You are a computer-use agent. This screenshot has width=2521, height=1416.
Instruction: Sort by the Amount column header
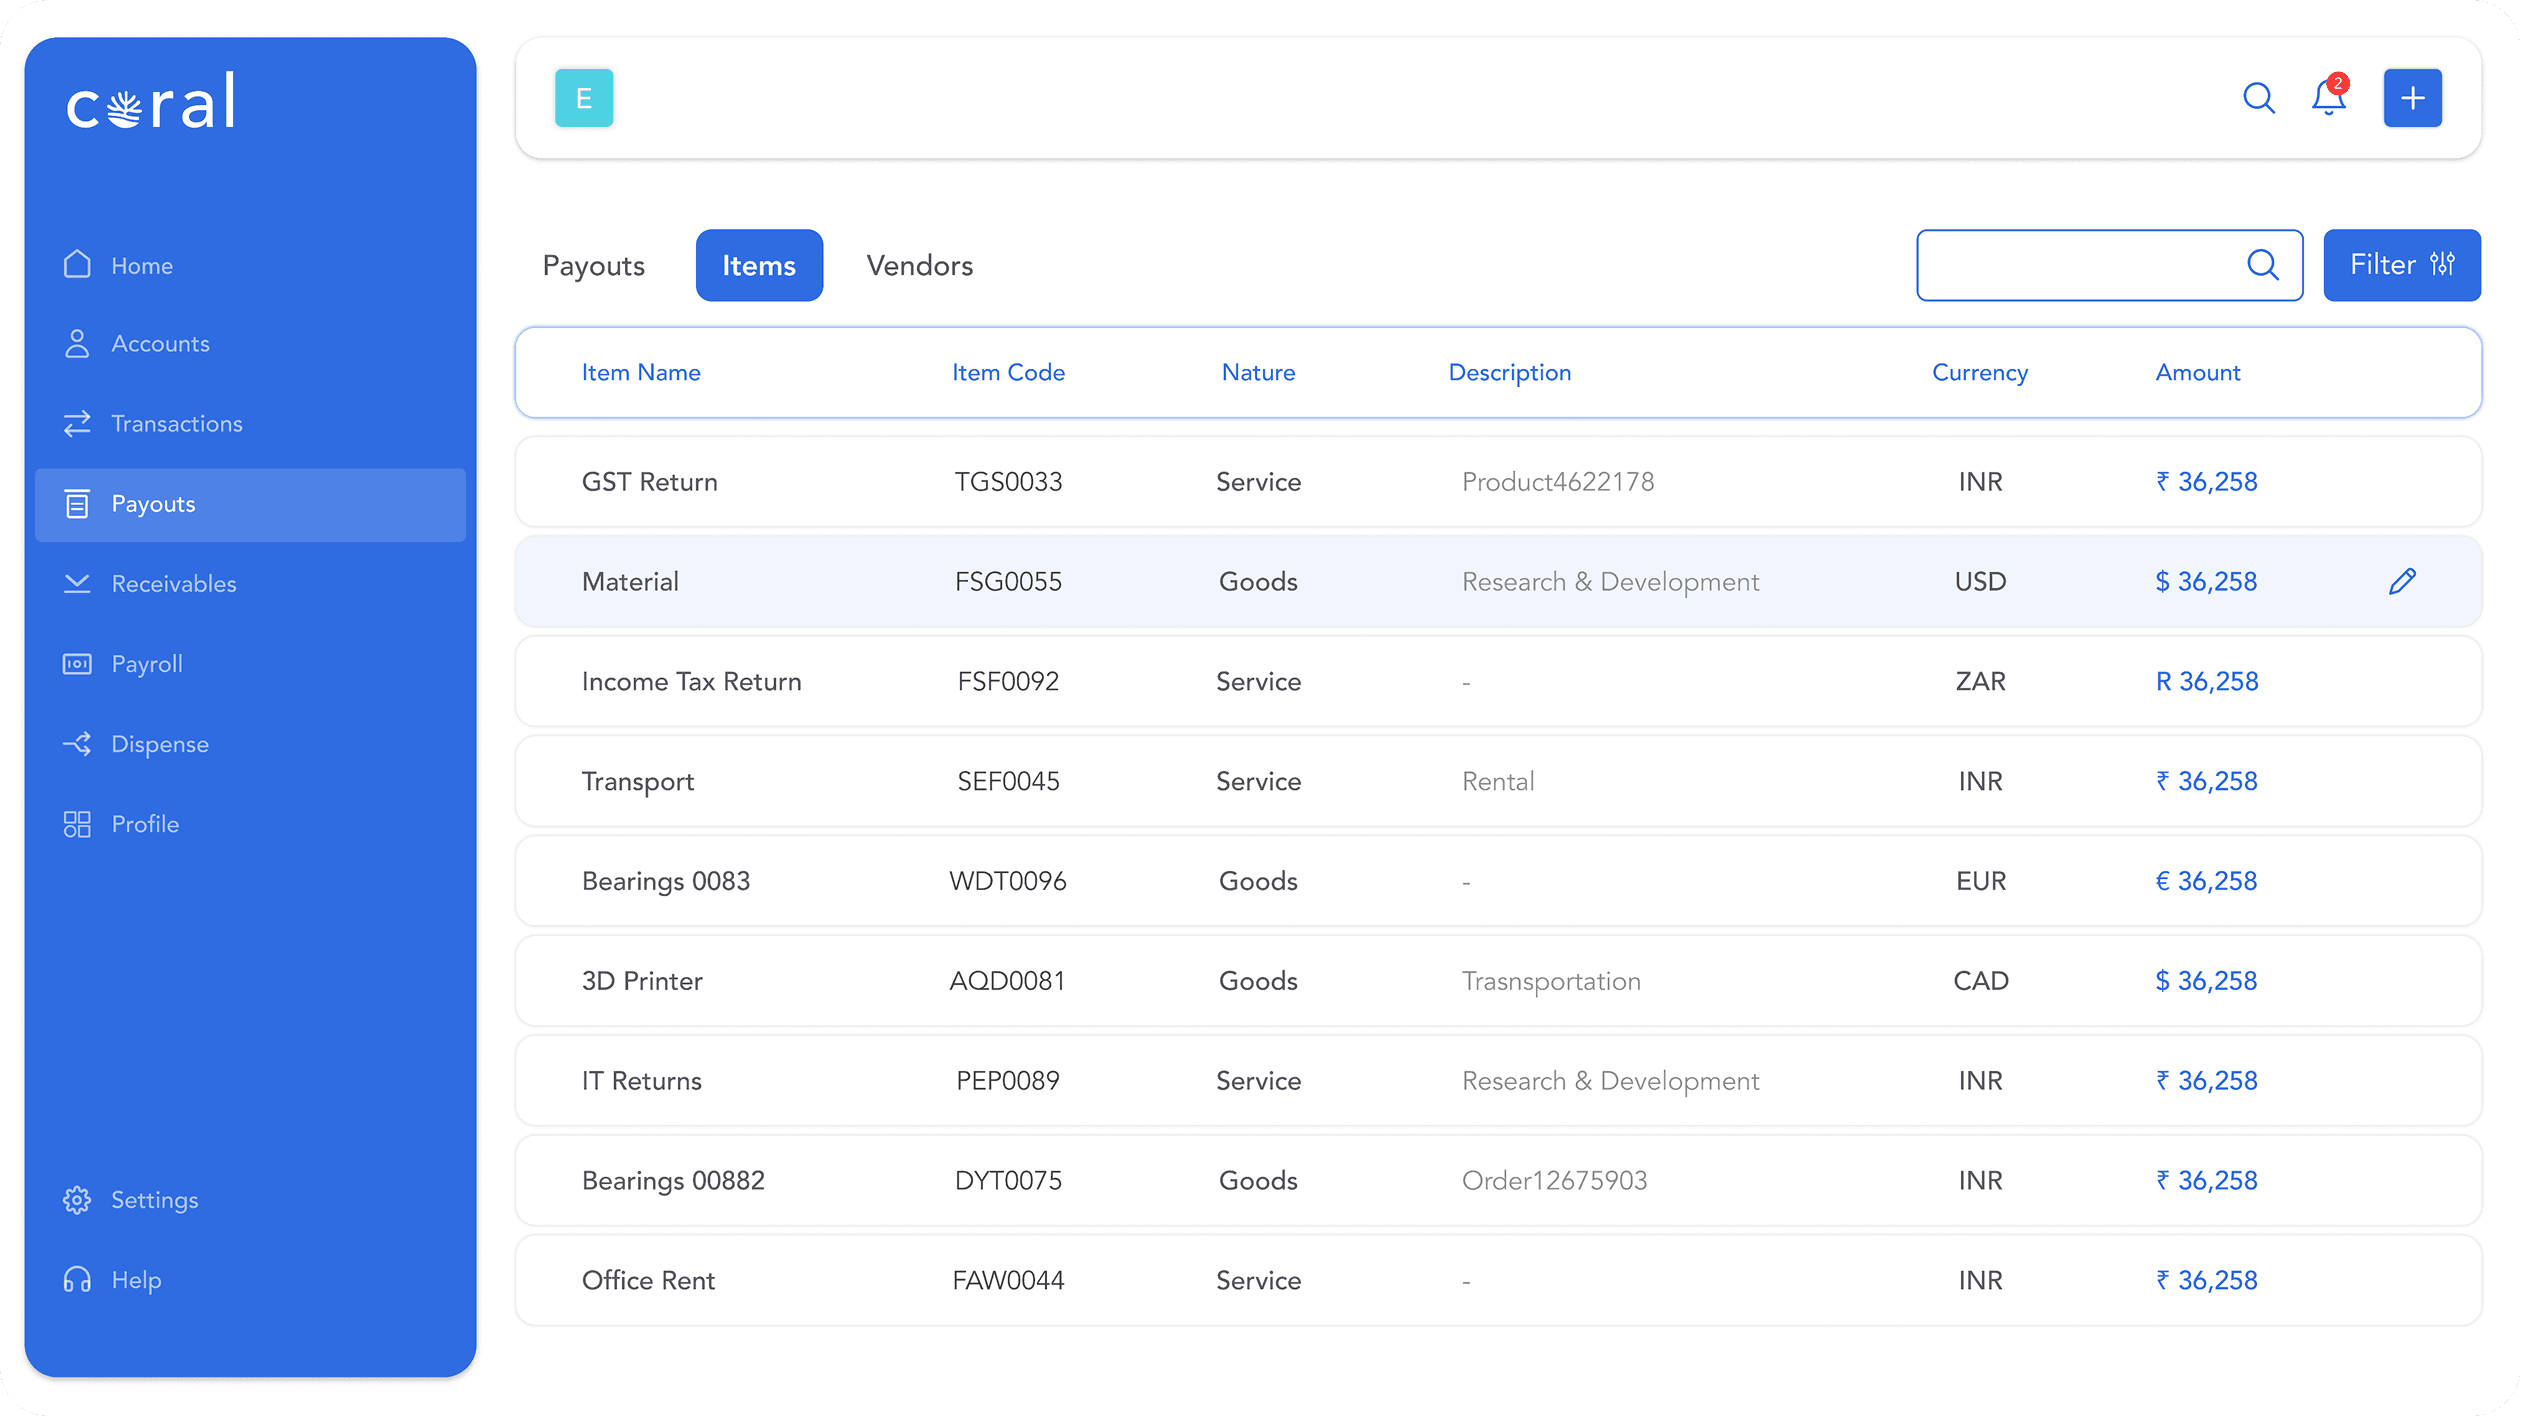point(2197,373)
